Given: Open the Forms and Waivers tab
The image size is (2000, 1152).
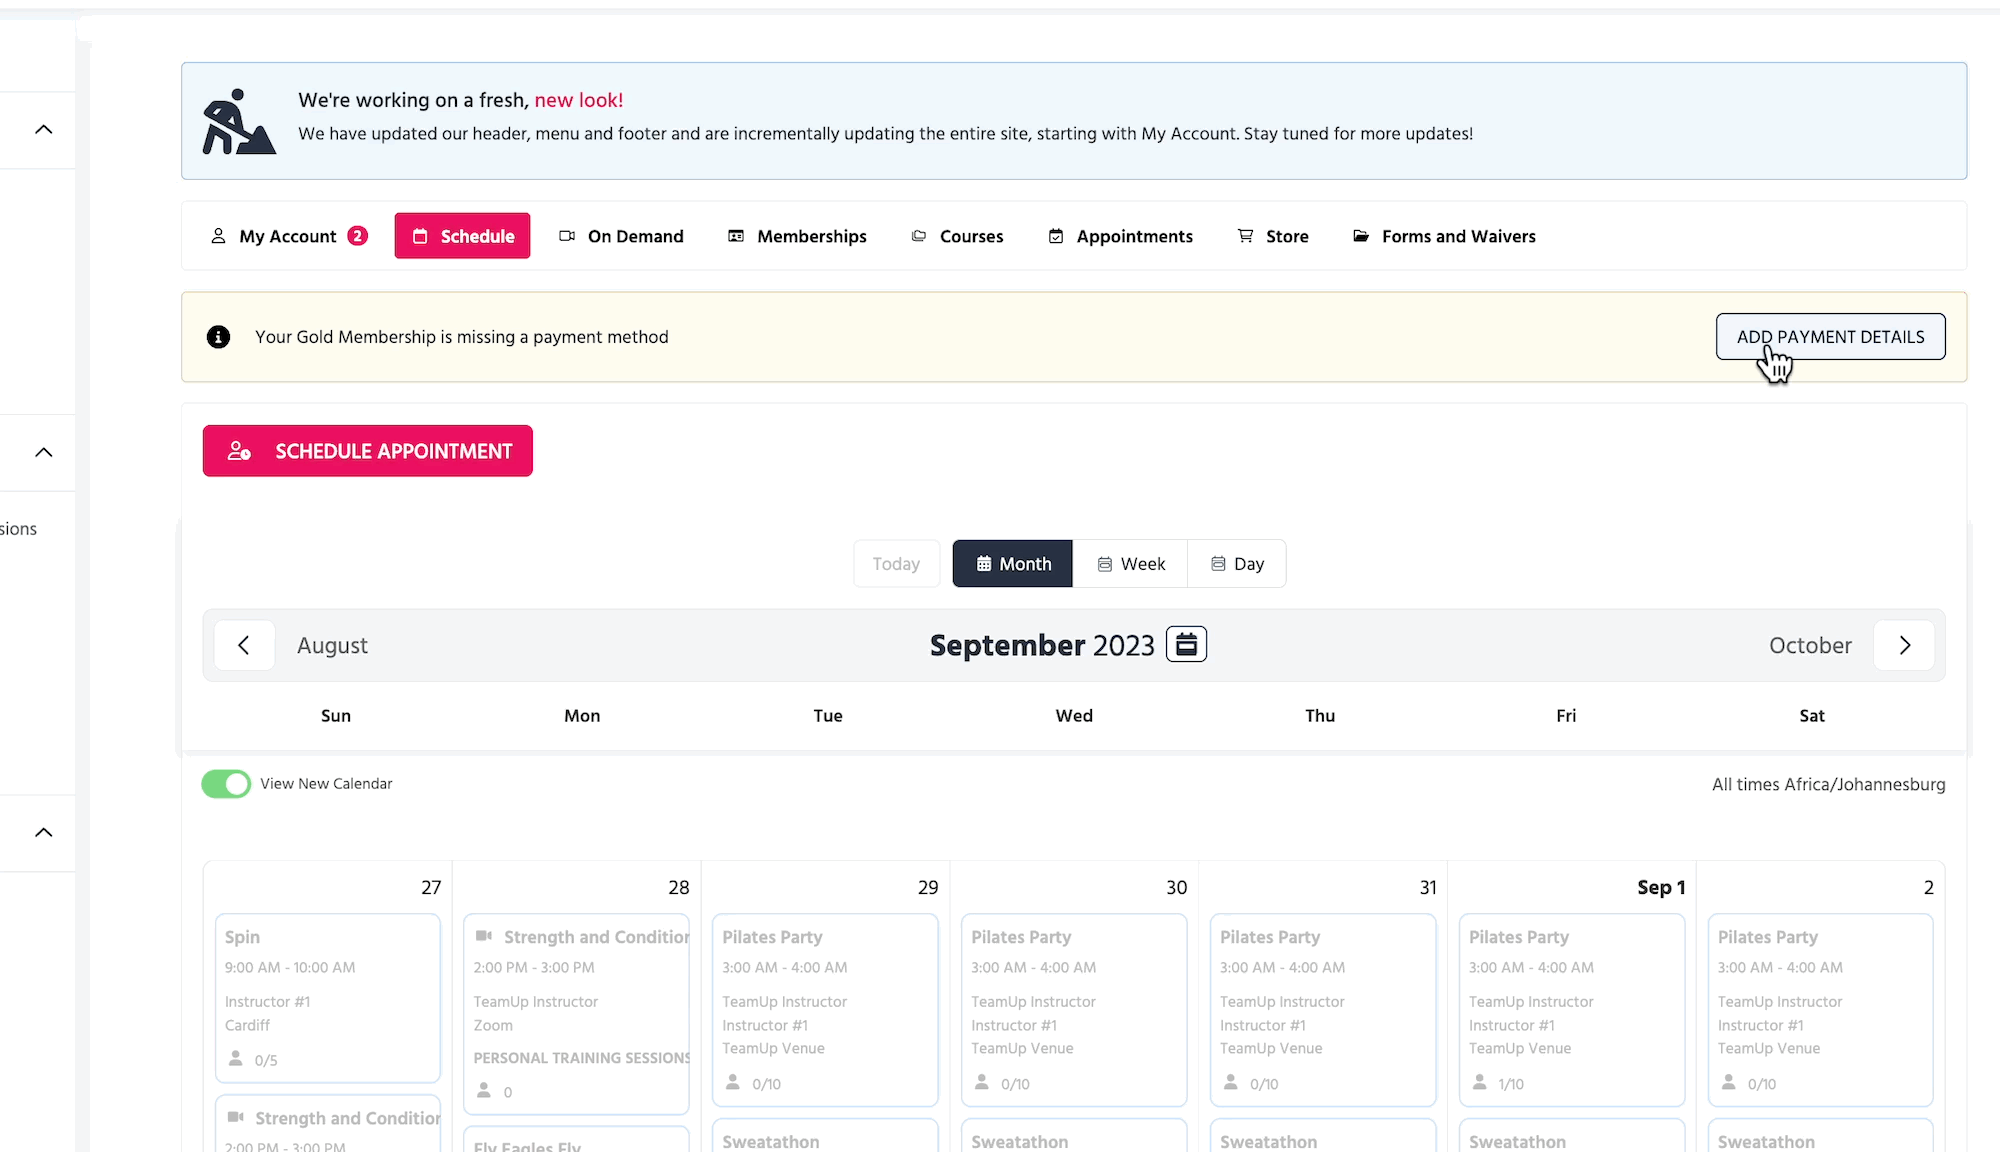Looking at the screenshot, I should (1444, 236).
